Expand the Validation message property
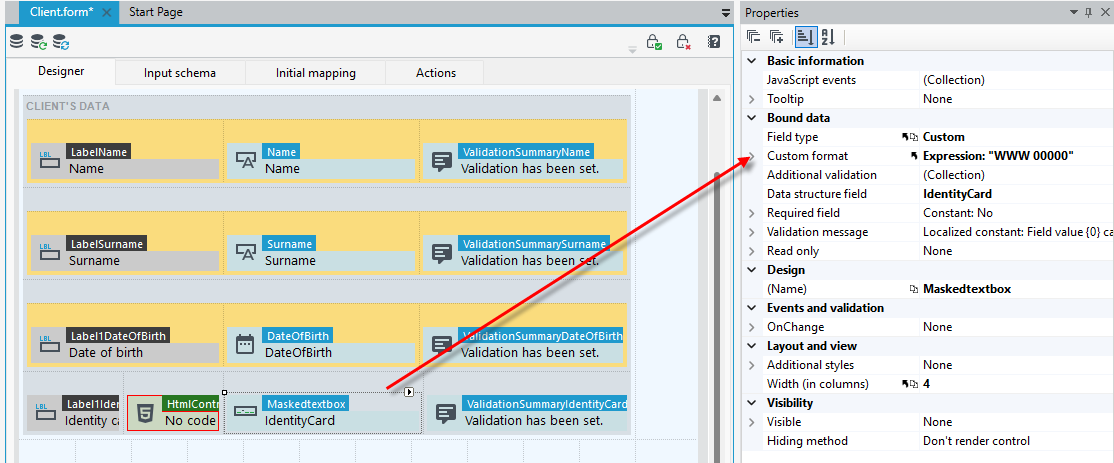Viewport: 1114px width, 463px height. 752,232
